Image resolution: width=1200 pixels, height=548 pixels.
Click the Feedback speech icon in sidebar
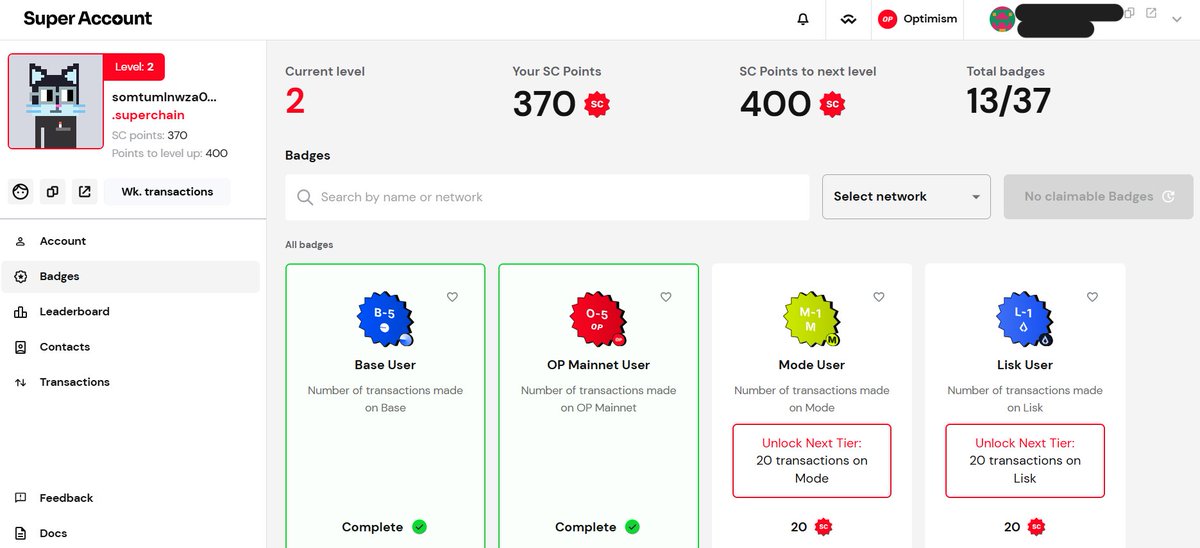click(x=20, y=498)
